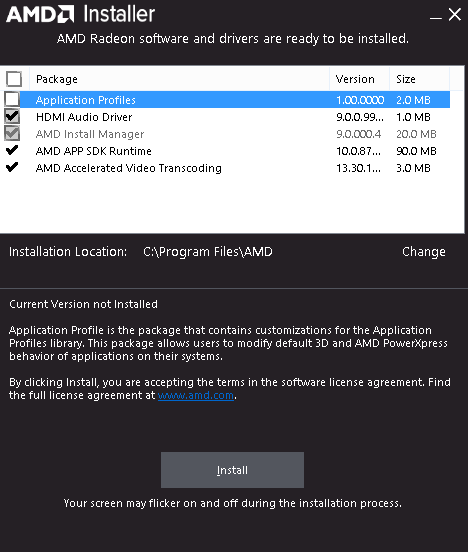
Task: Click the 2.0 MB size cell
Action: (413, 100)
